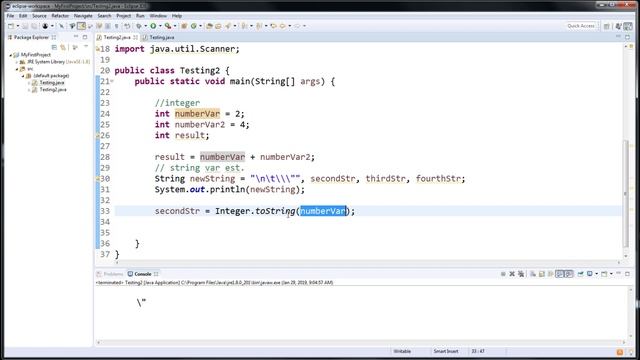Open the Help menu
The image size is (640, 360).
(x=177, y=16)
